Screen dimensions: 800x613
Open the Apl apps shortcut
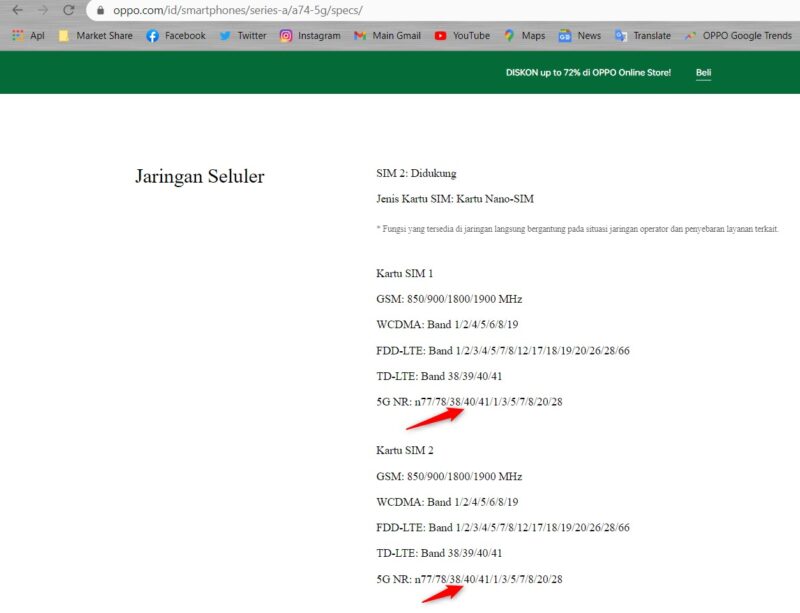click(x=28, y=36)
